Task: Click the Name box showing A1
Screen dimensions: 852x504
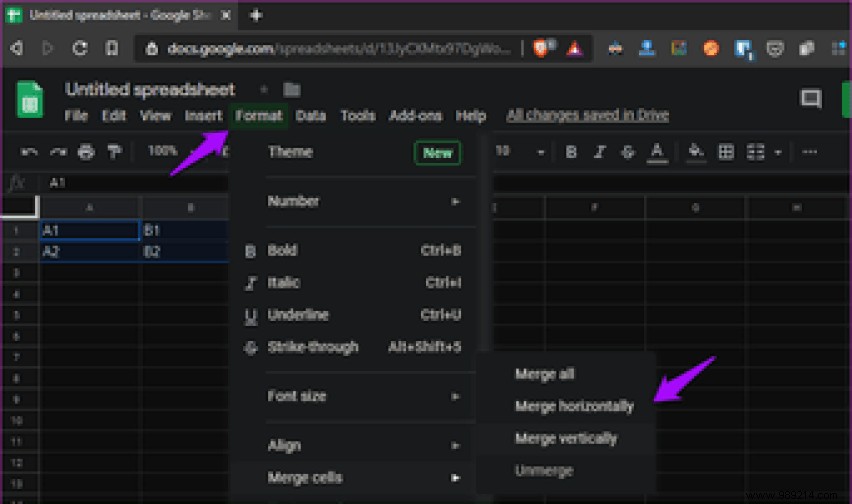Action: 57,183
